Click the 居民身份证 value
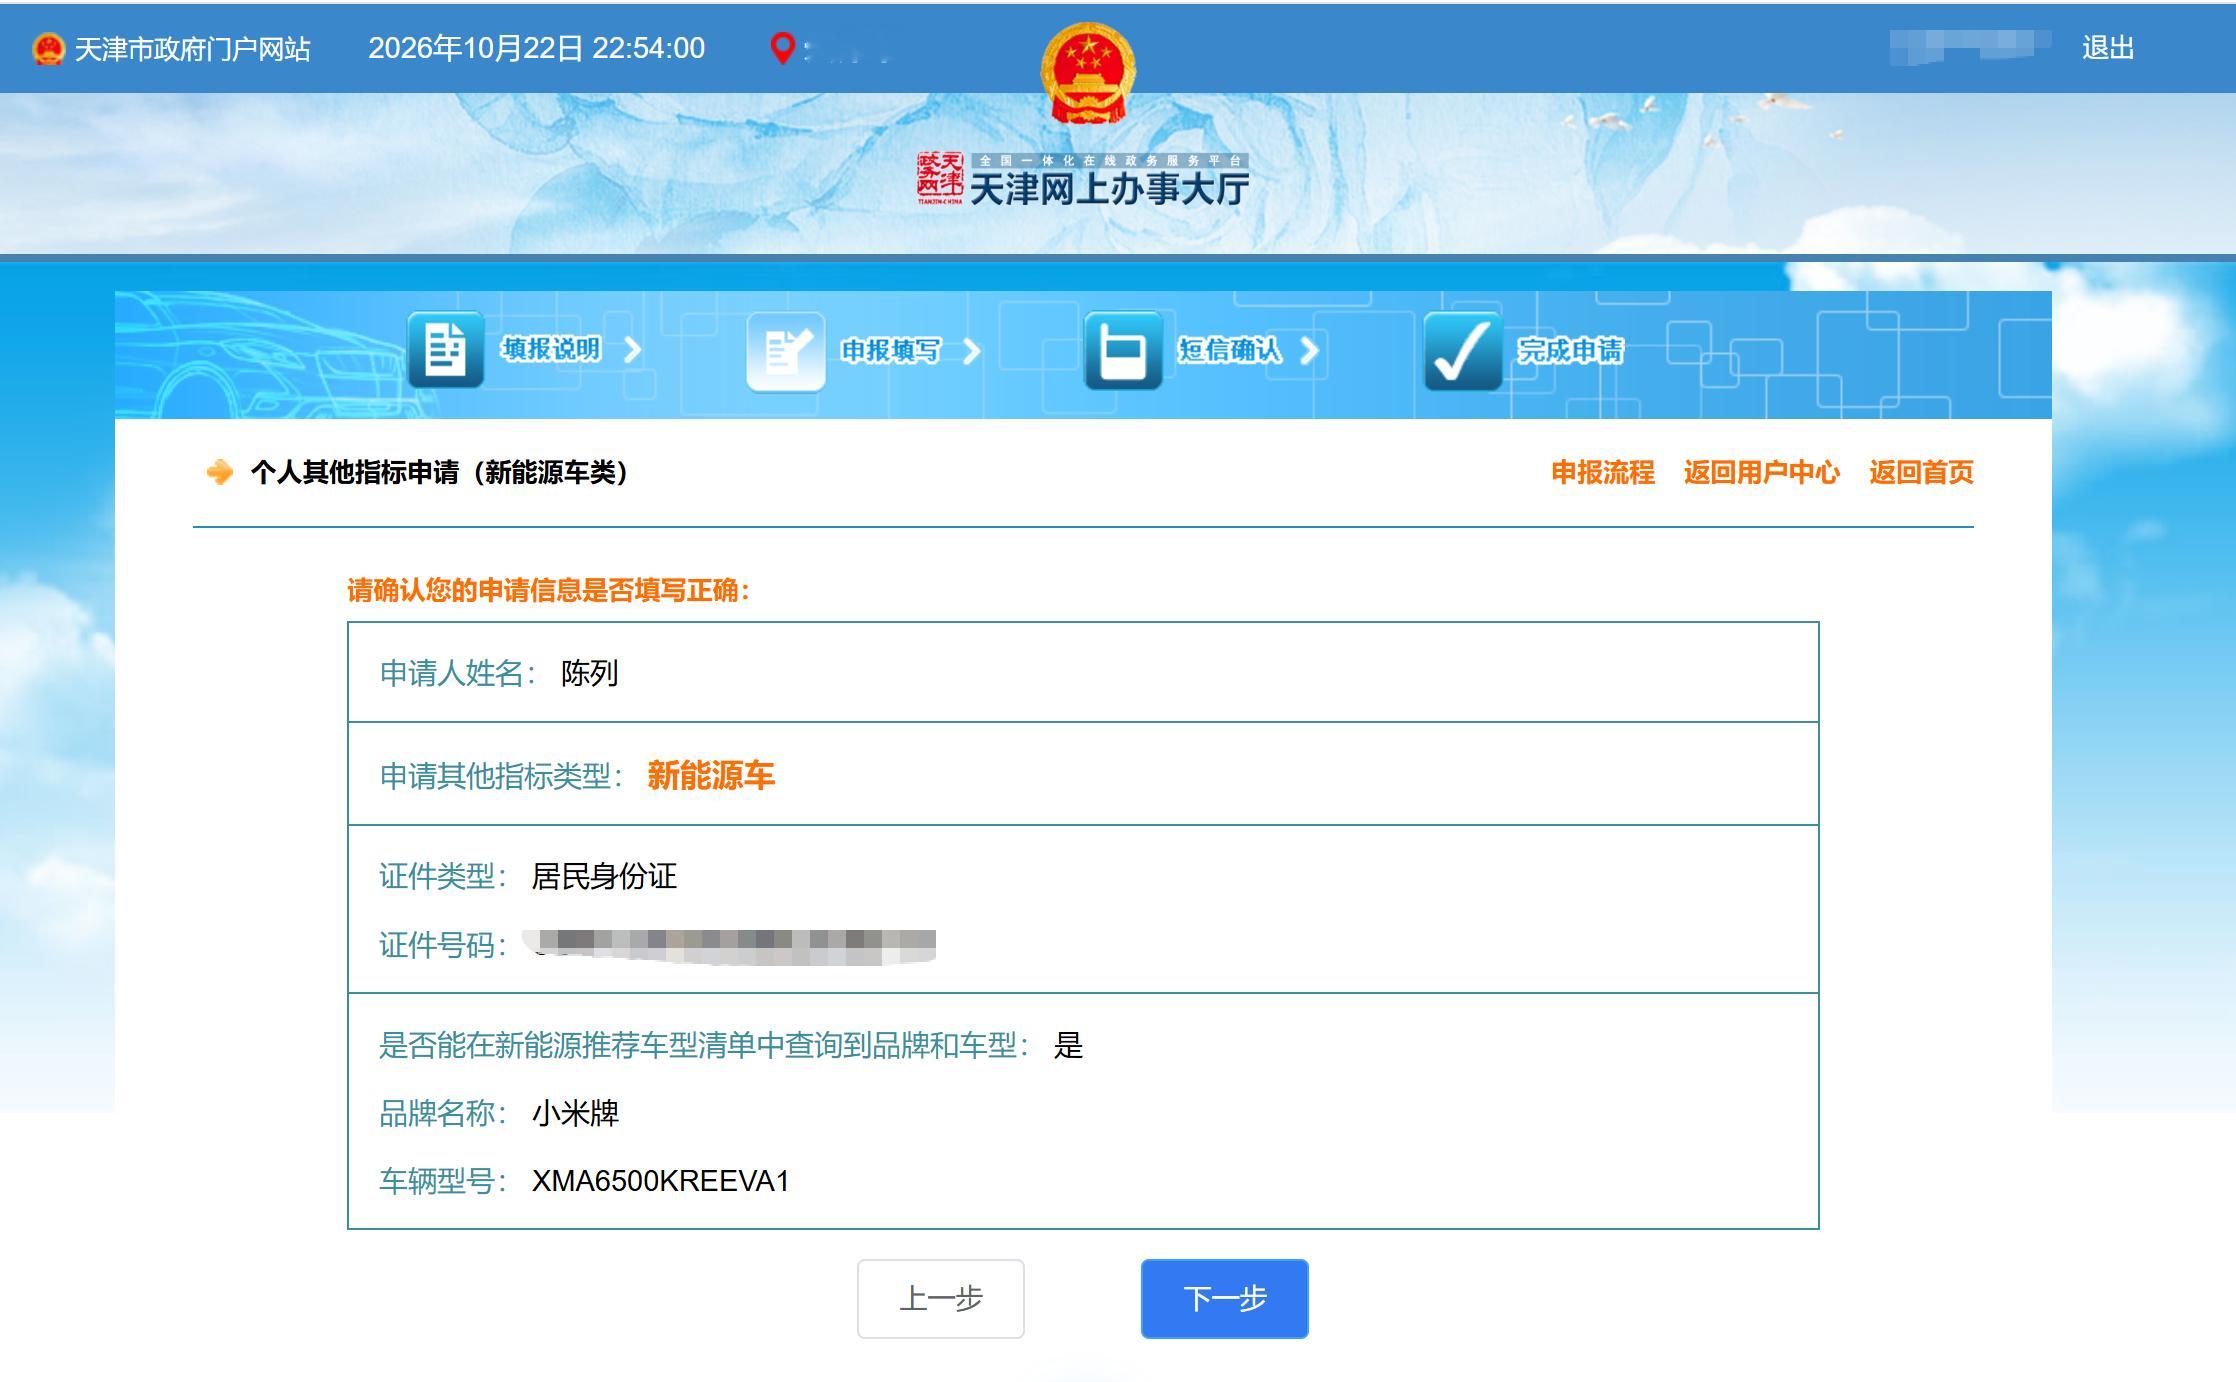2236x1382 pixels. [x=604, y=877]
